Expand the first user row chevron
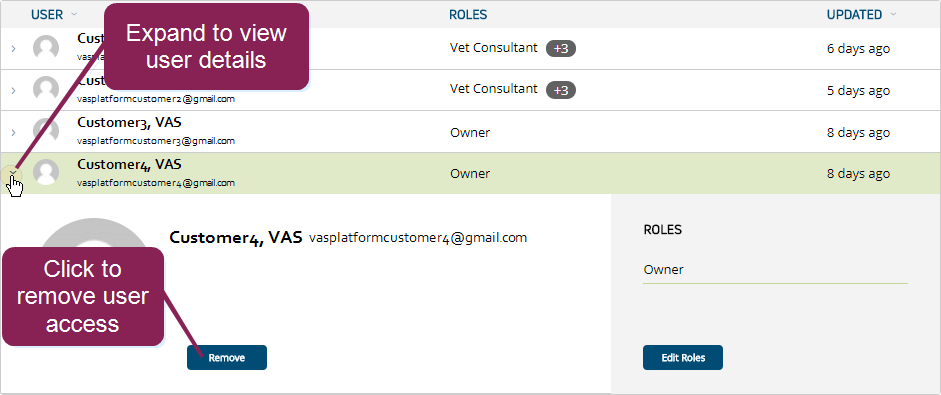This screenshot has height=395, width=941. click(x=13, y=49)
